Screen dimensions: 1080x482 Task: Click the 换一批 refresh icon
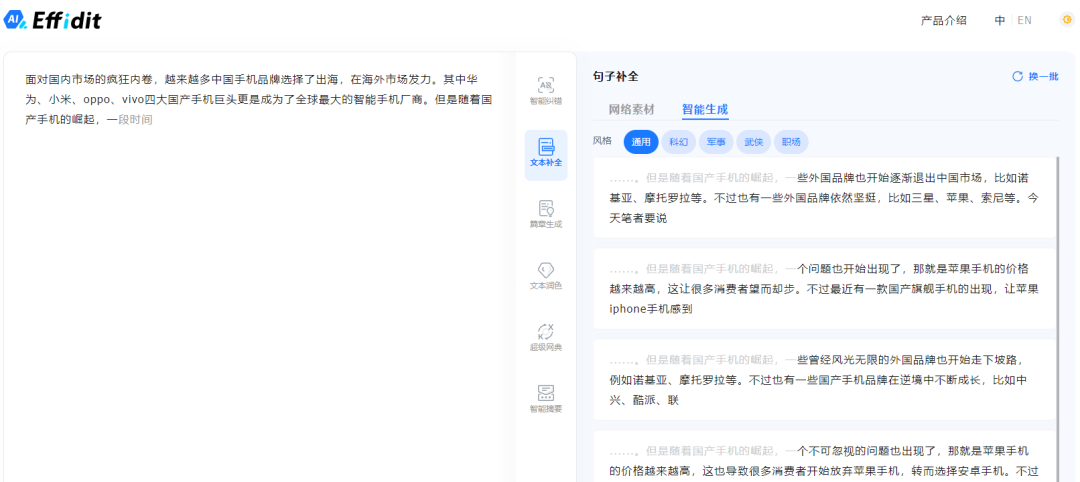pos(1018,76)
